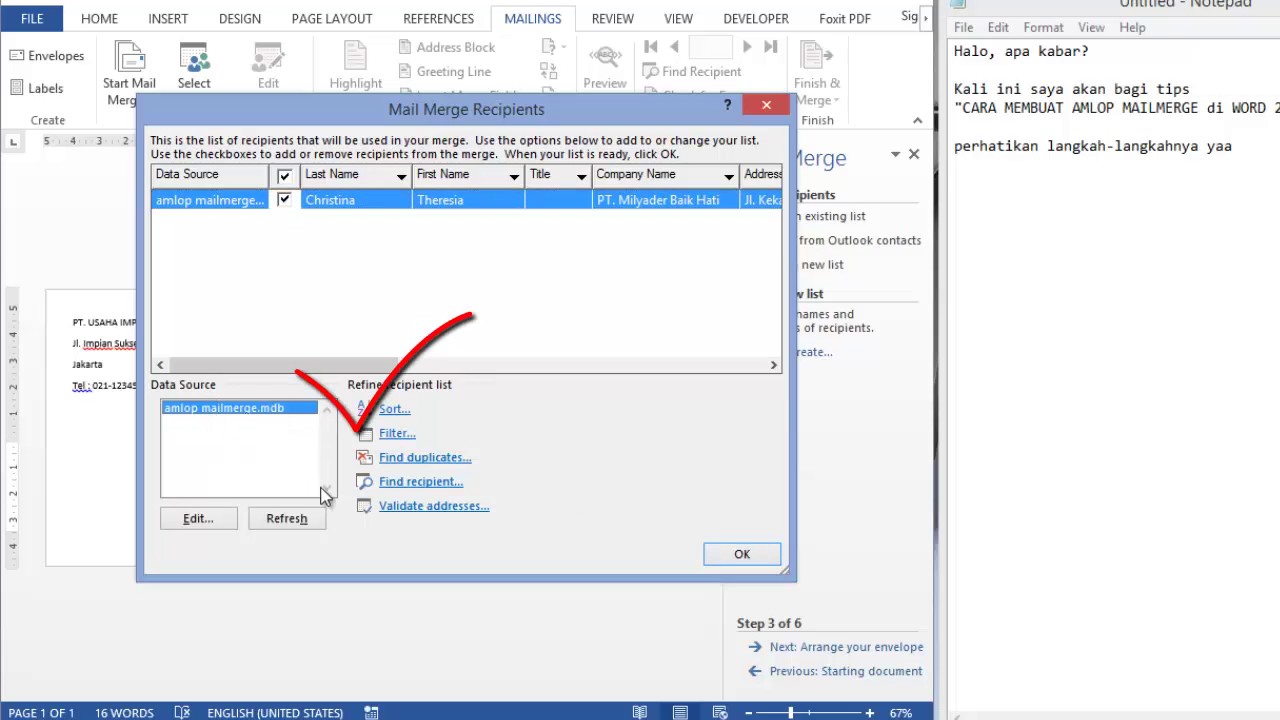Switch to Print Layout view icon
The height and width of the screenshot is (720, 1280).
click(680, 712)
